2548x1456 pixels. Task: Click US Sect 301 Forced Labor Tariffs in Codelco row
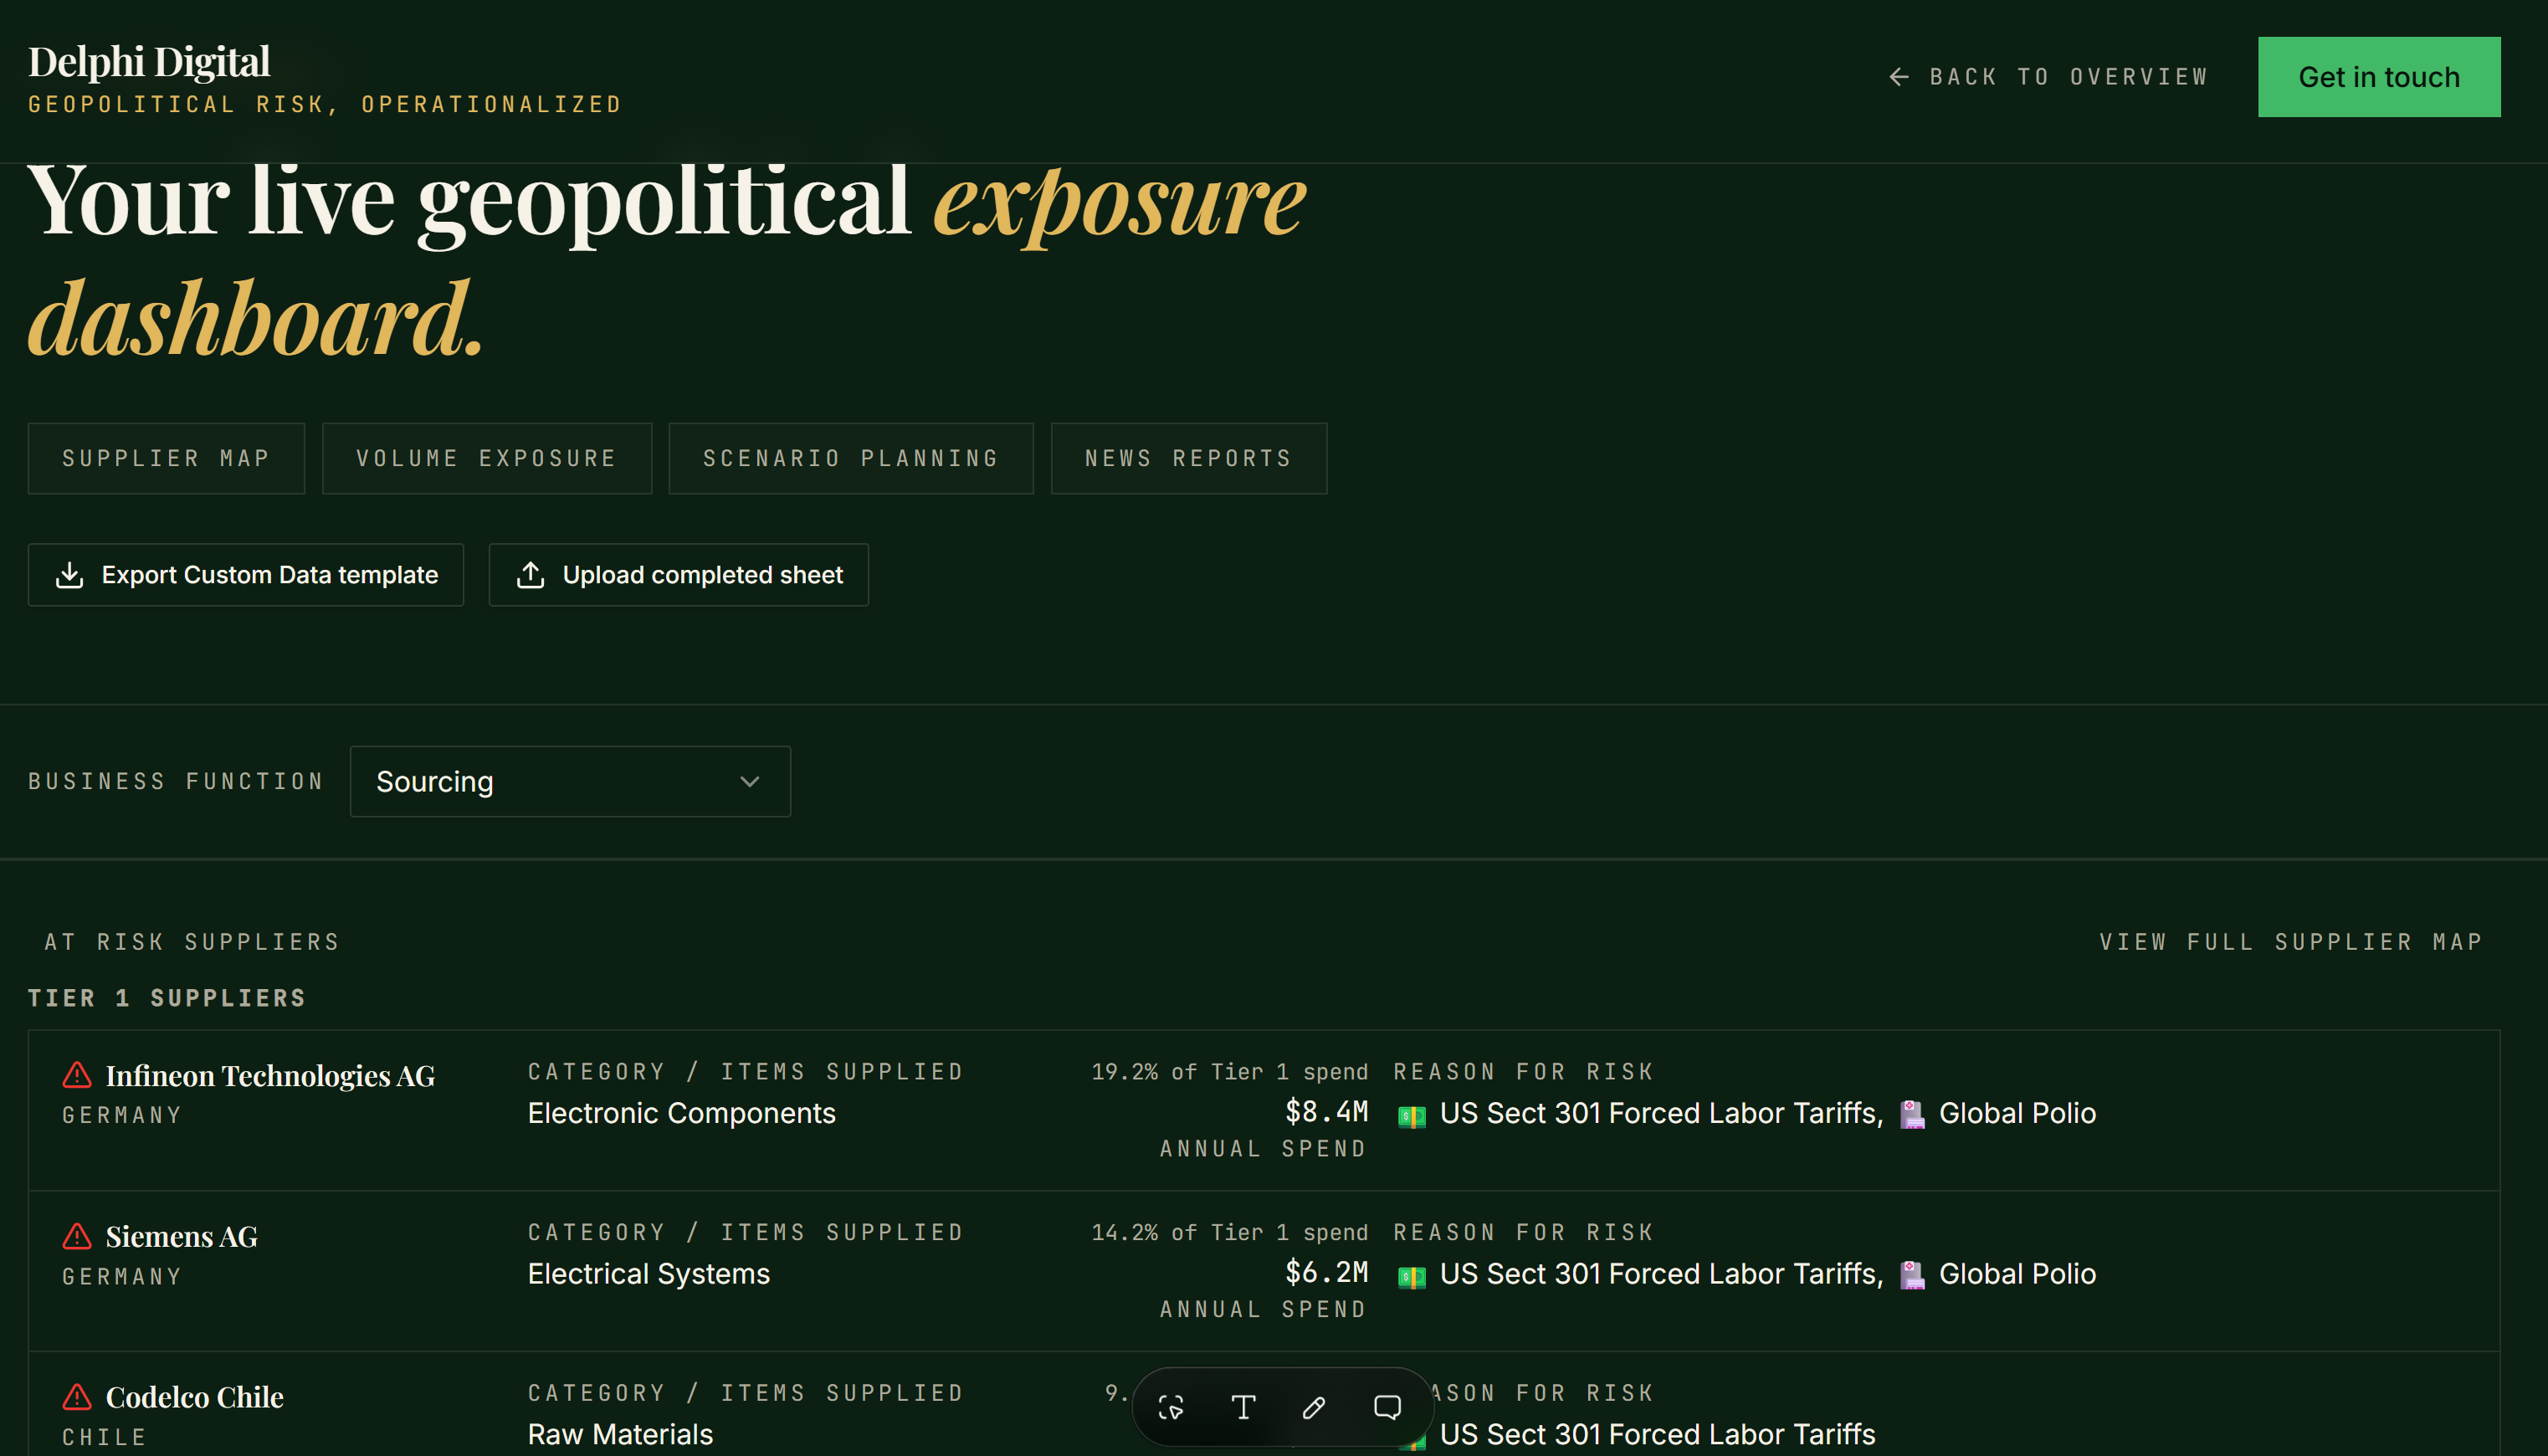point(1658,1434)
